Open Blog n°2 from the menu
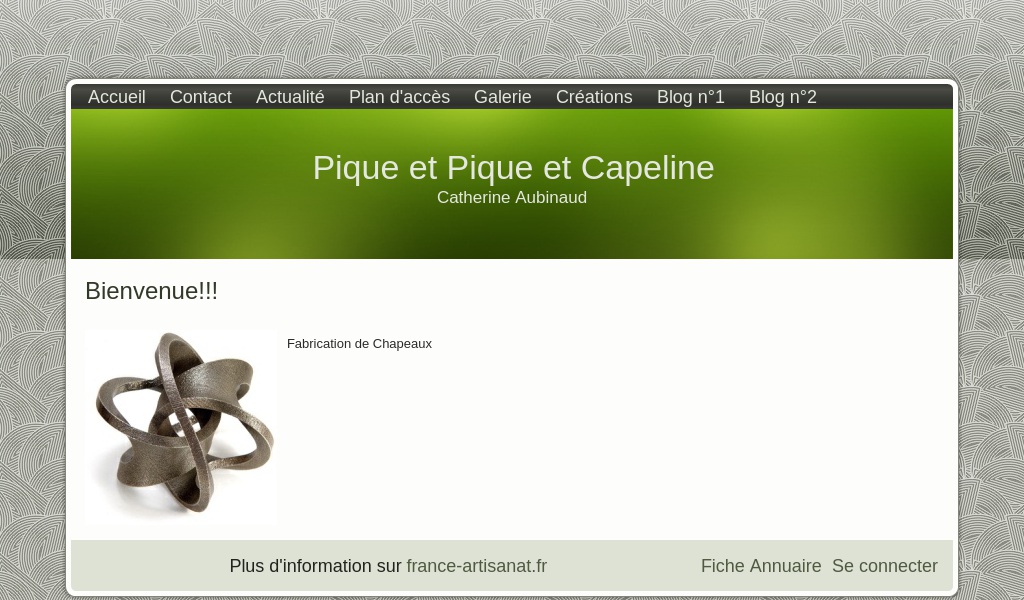Viewport: 1024px width, 600px height. (x=782, y=97)
